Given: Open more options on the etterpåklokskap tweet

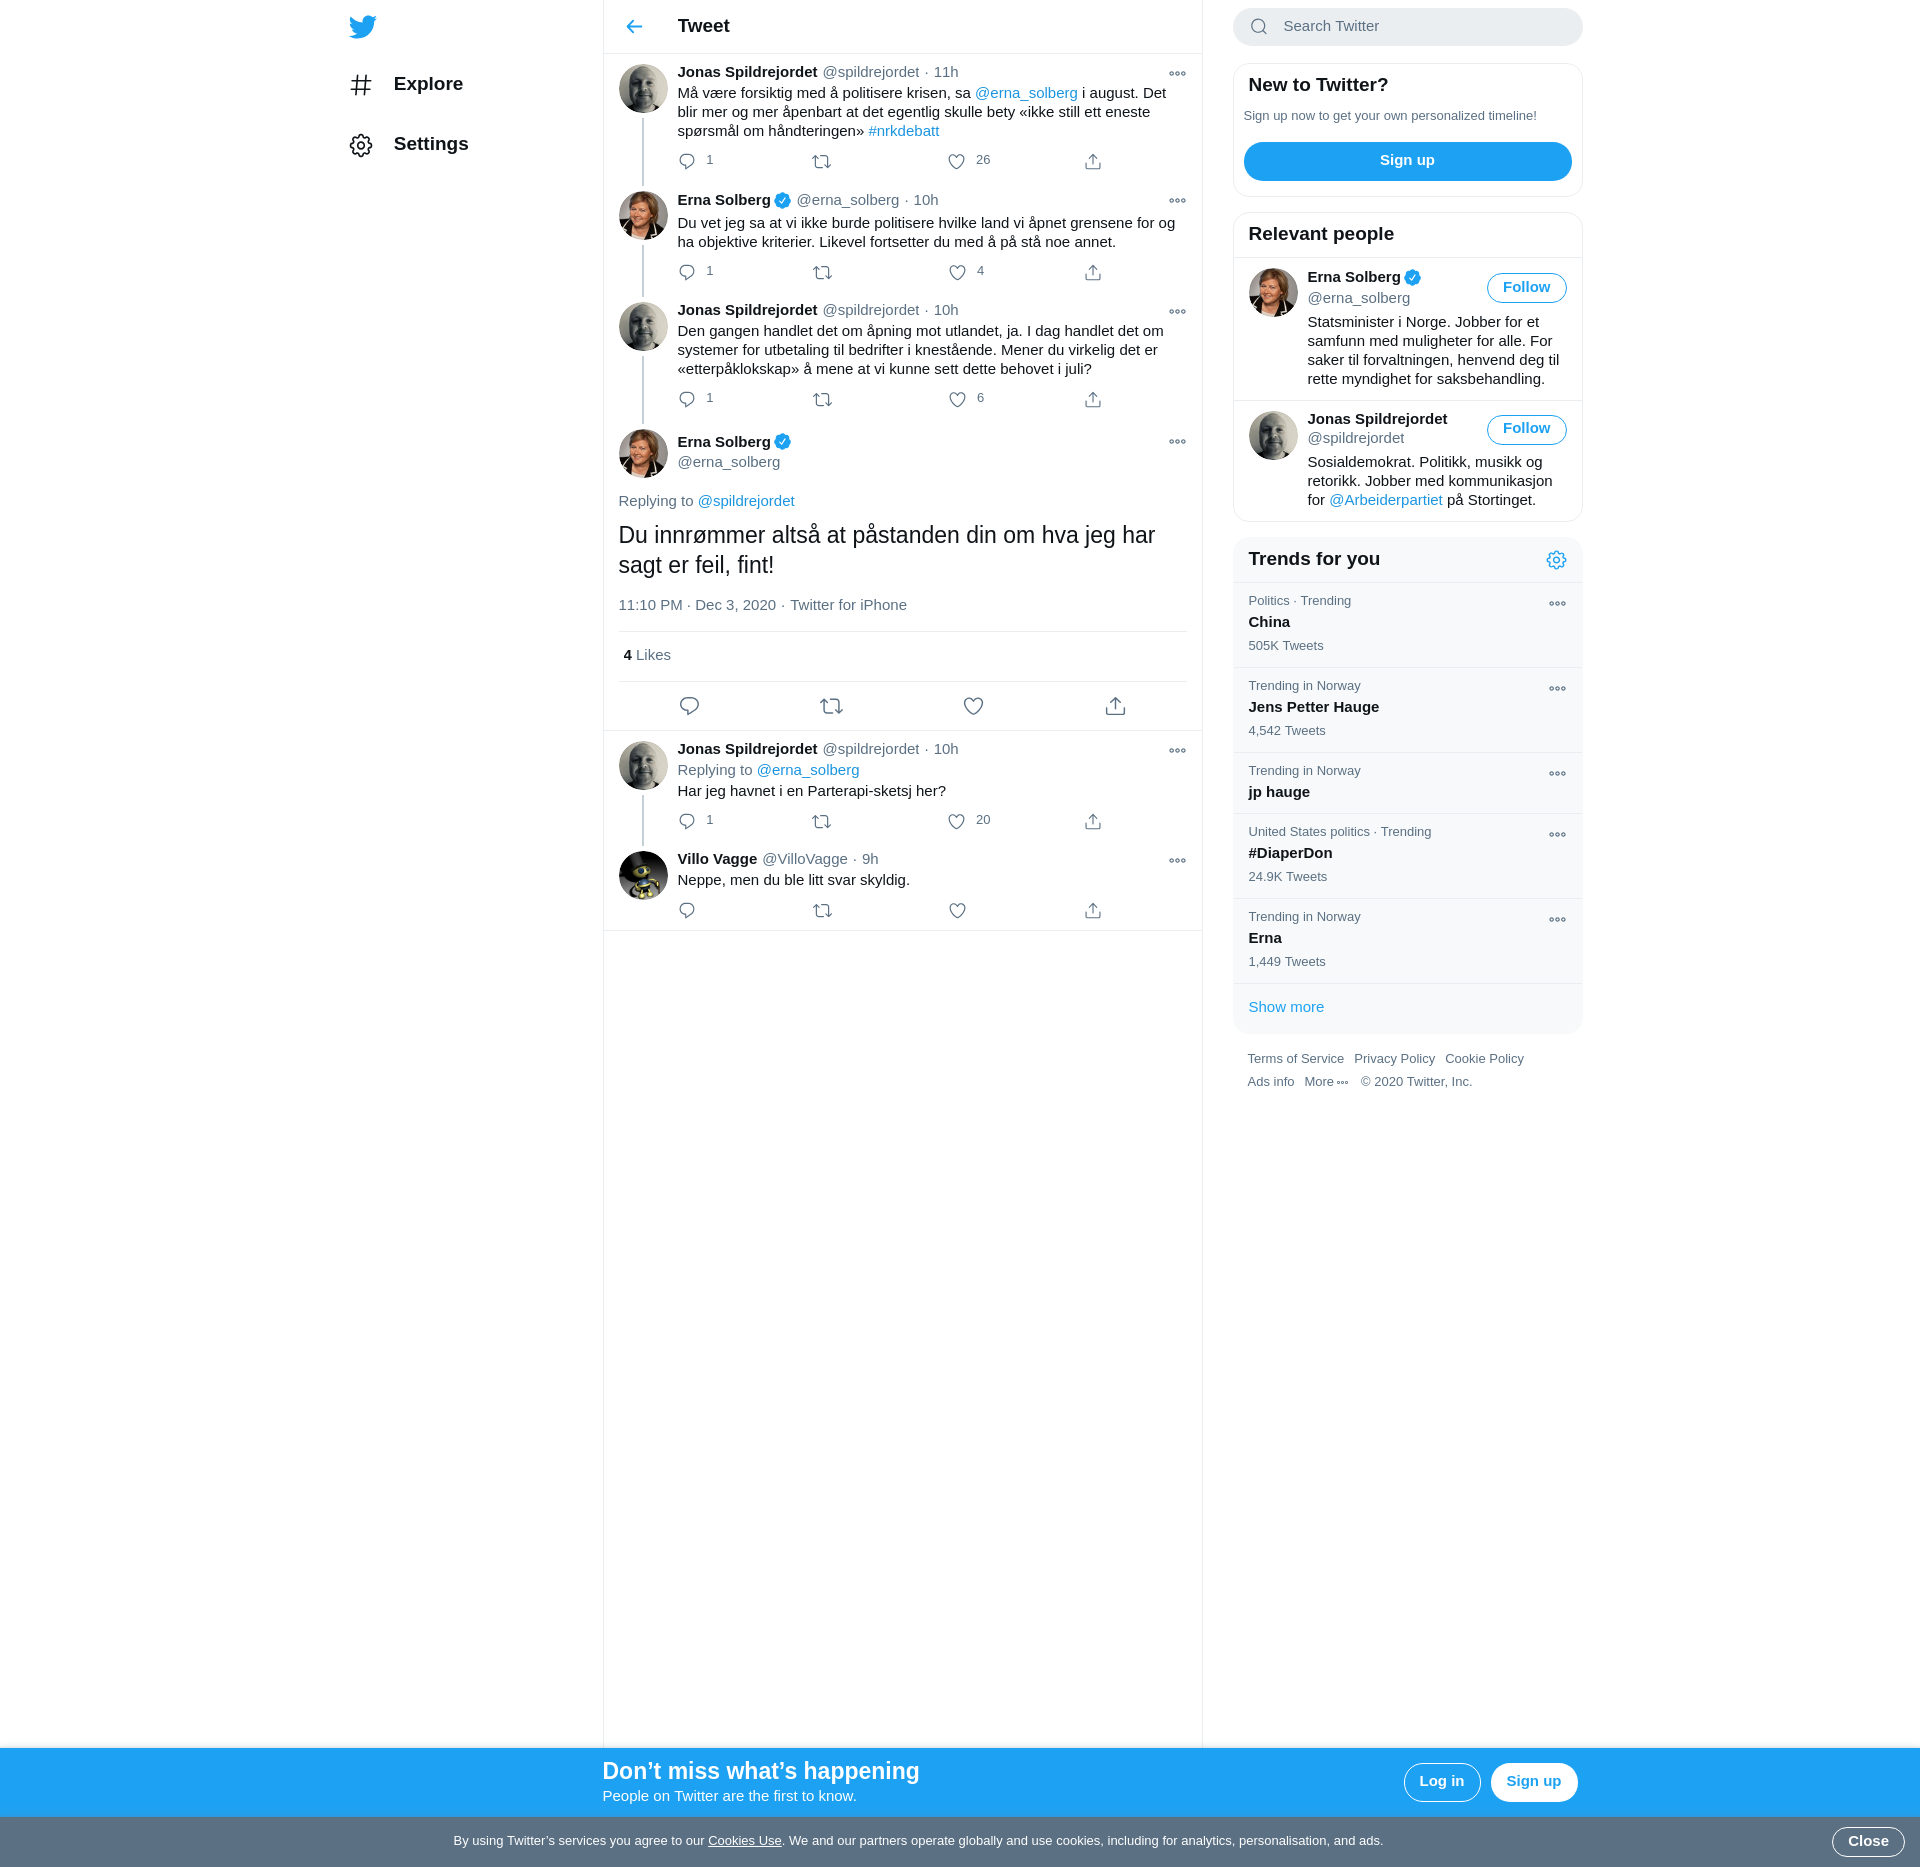Looking at the screenshot, I should click(x=1177, y=311).
